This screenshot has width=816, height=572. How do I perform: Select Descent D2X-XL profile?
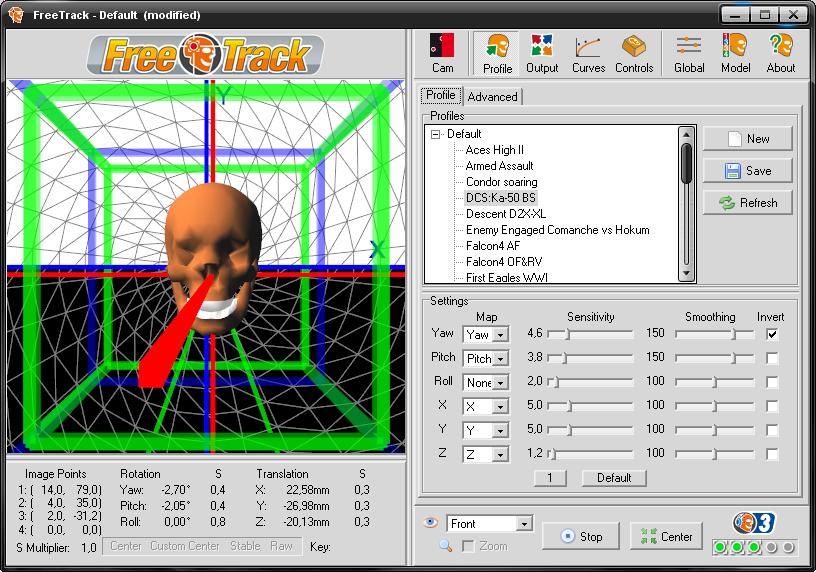click(x=506, y=214)
